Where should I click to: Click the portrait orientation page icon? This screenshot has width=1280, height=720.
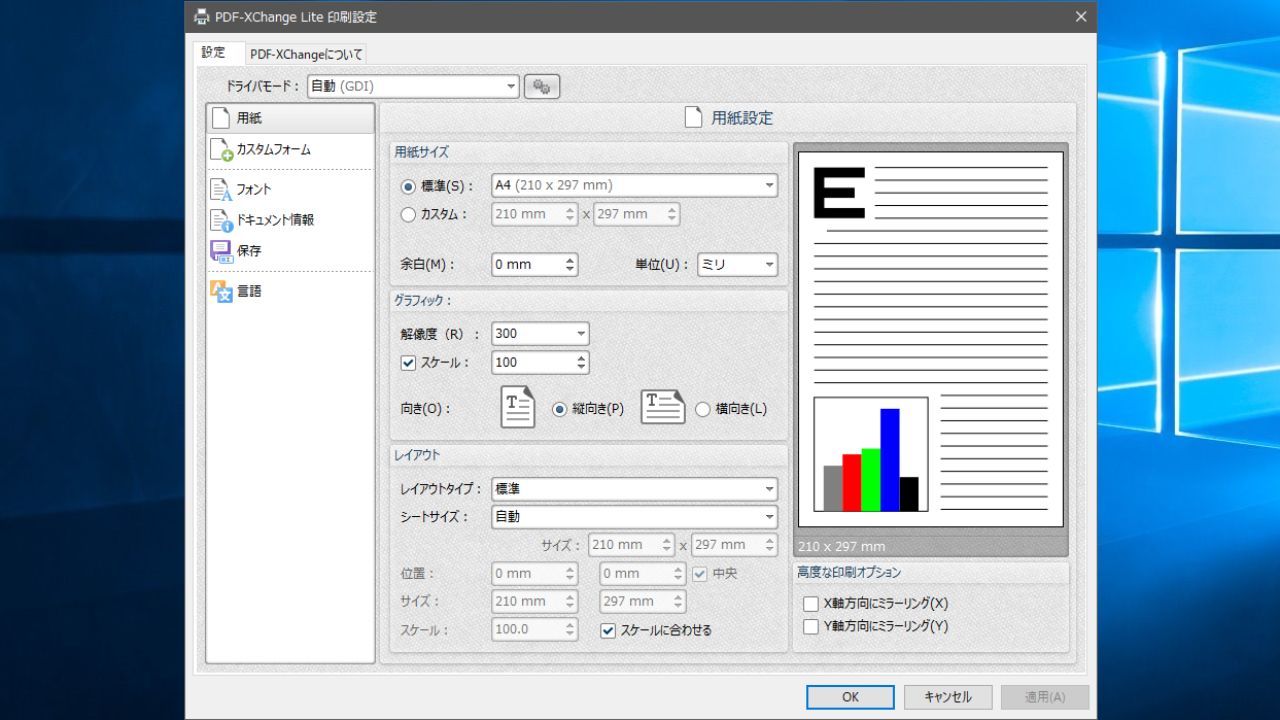(x=518, y=407)
